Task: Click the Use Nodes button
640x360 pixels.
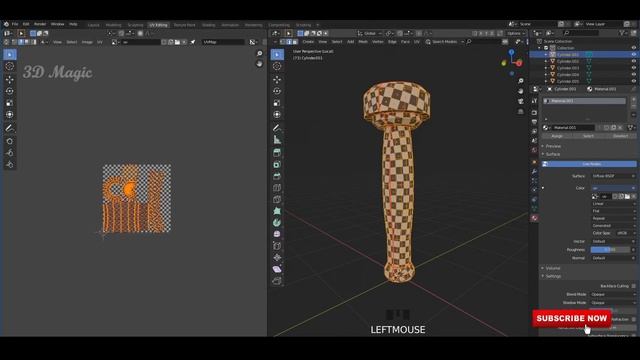Action: tap(589, 164)
